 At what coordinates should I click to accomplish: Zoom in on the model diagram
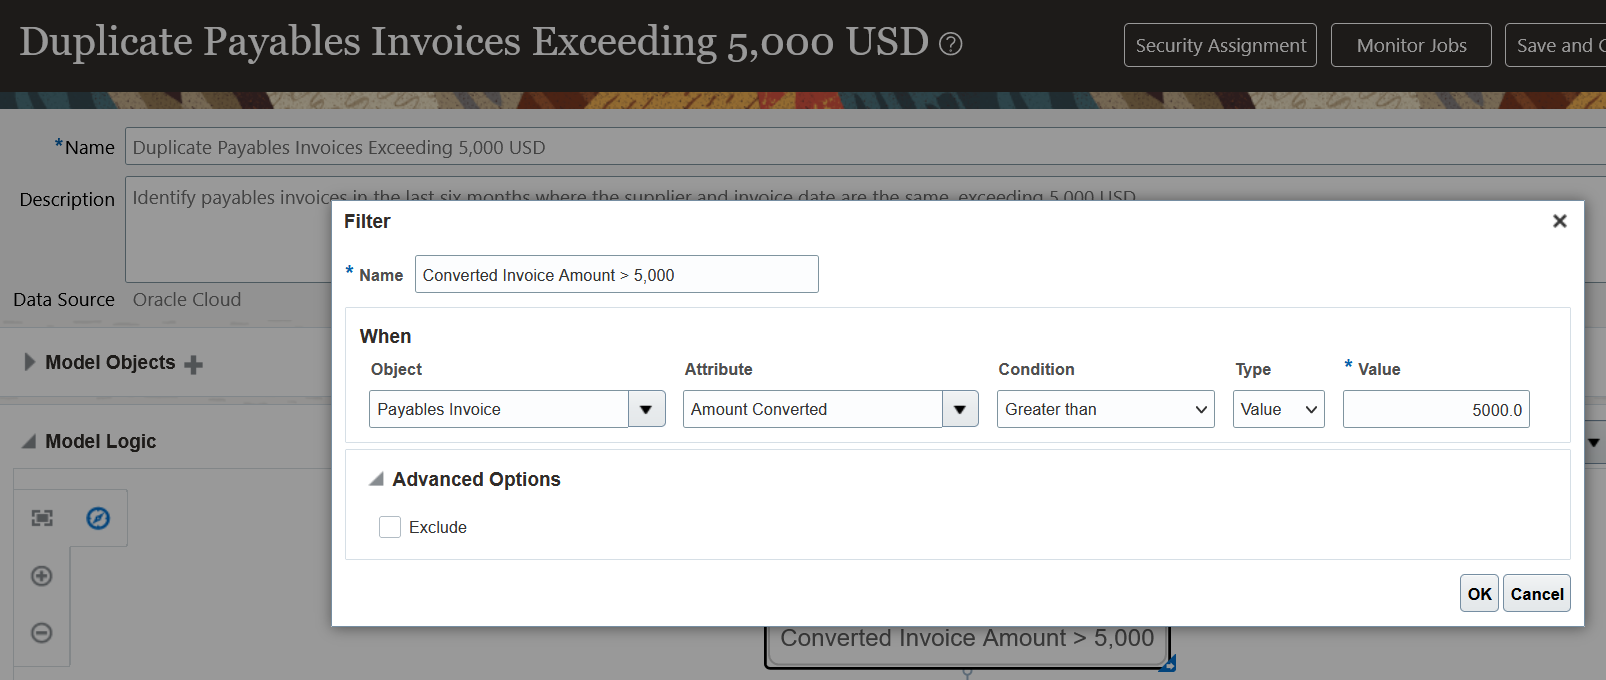tap(42, 576)
